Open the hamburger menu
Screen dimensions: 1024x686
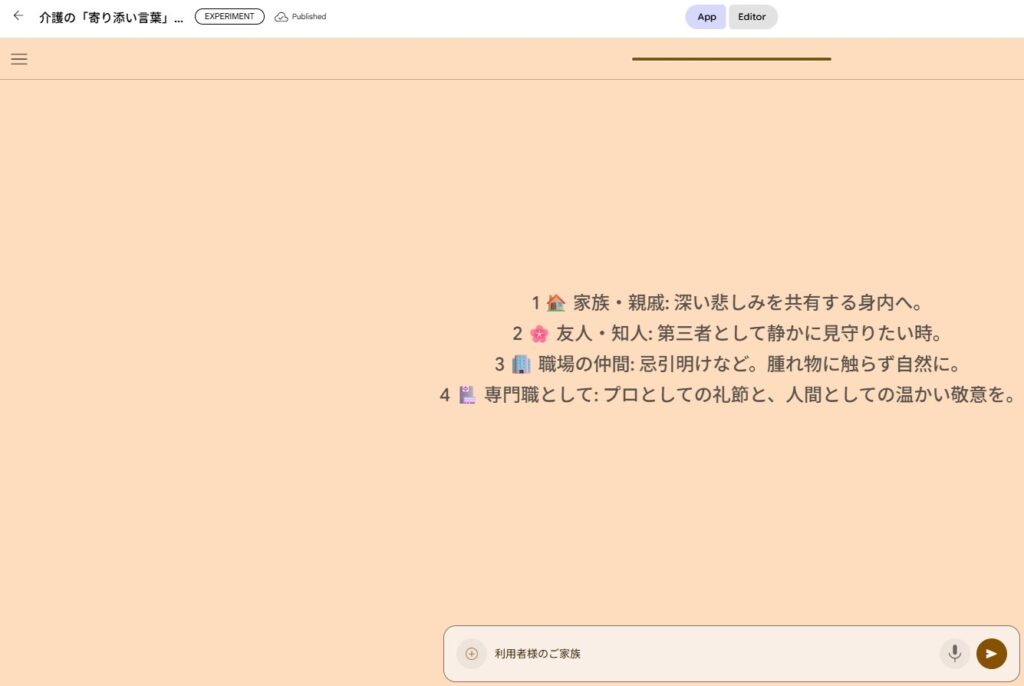point(19,59)
